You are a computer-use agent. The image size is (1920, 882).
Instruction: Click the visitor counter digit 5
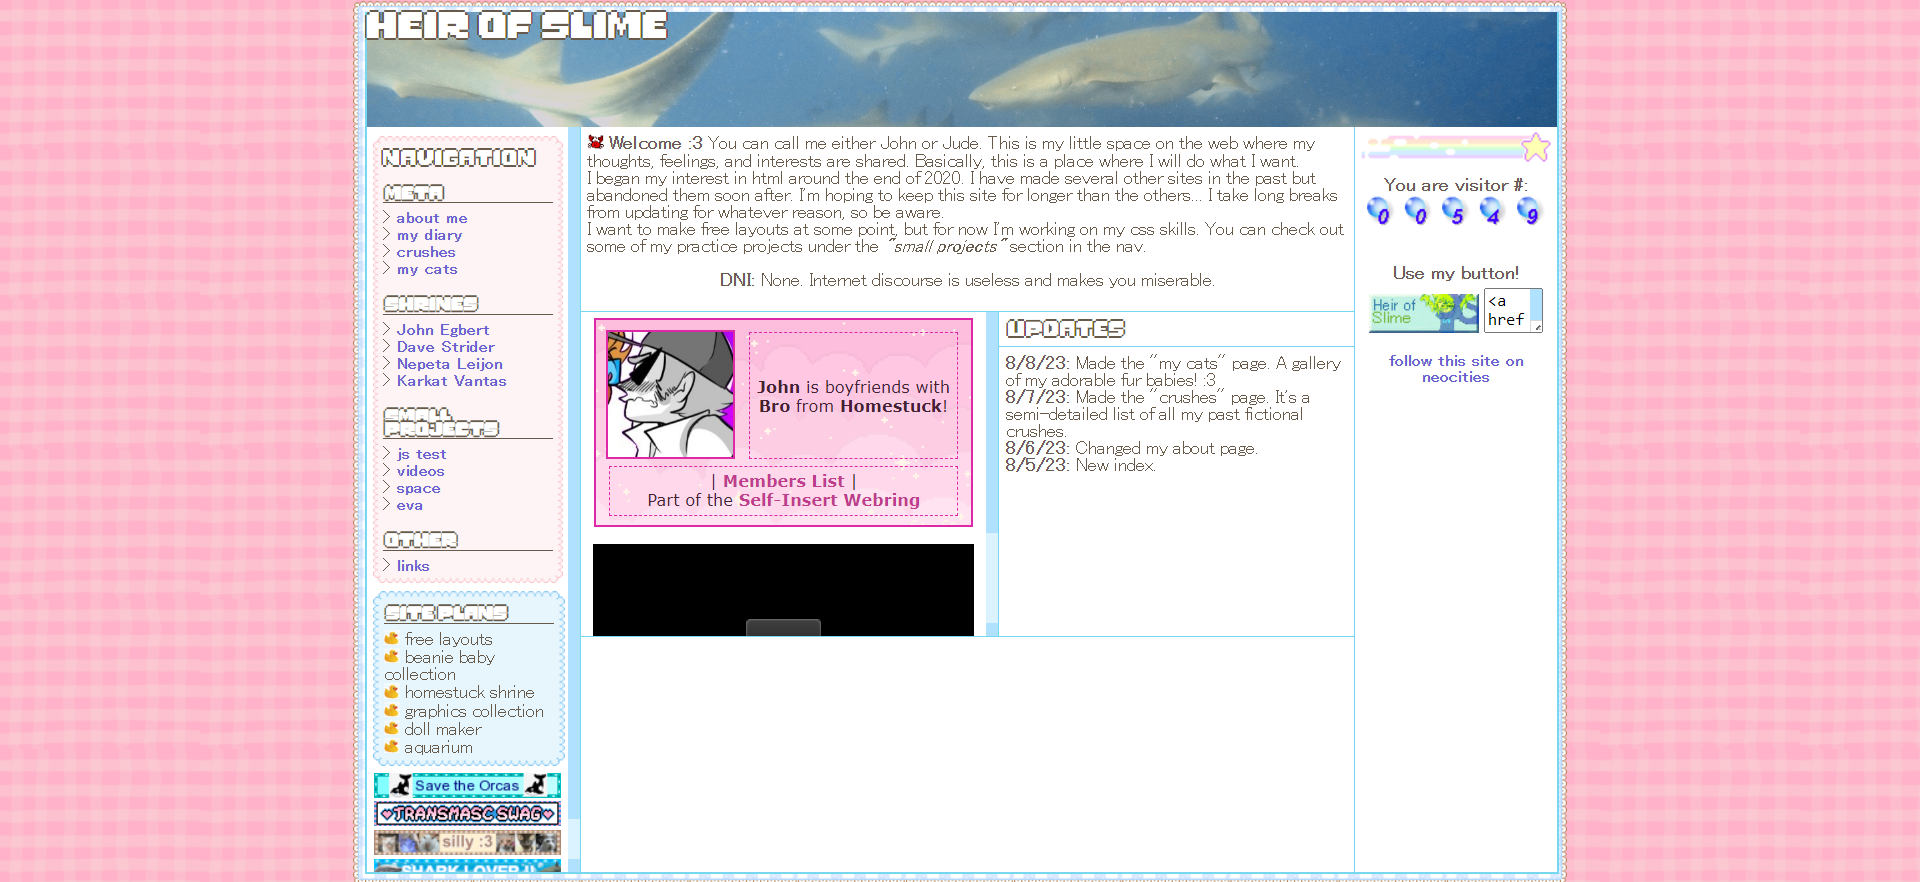(x=1454, y=211)
